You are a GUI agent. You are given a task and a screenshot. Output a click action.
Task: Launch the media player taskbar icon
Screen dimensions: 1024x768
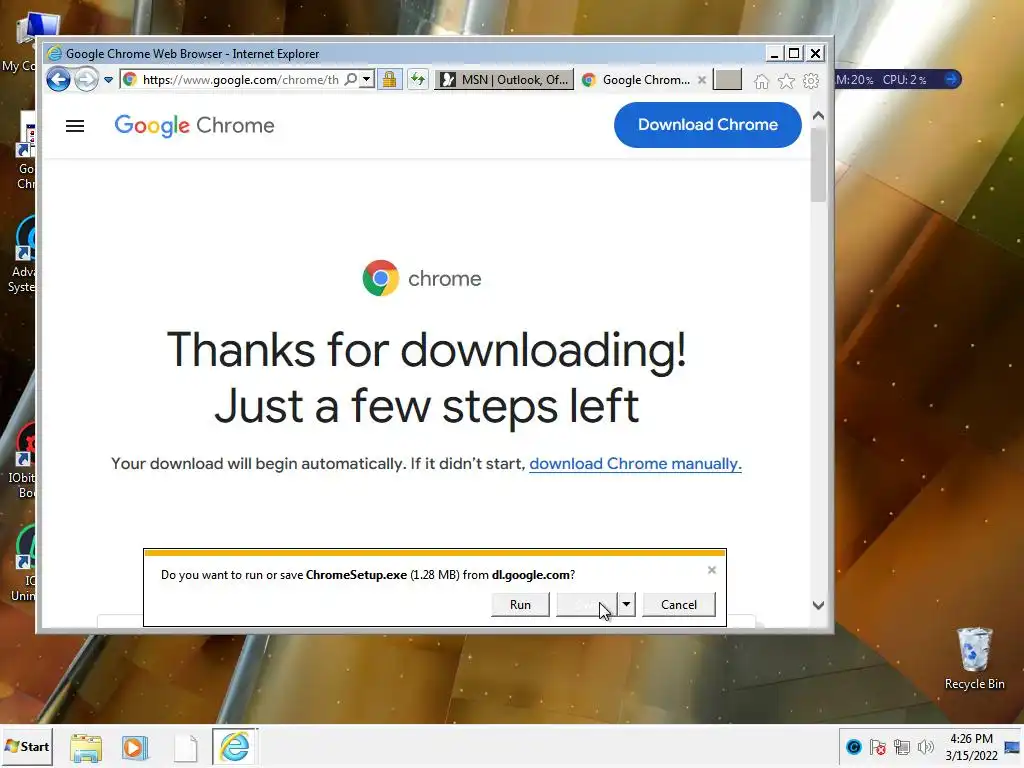[135, 748]
